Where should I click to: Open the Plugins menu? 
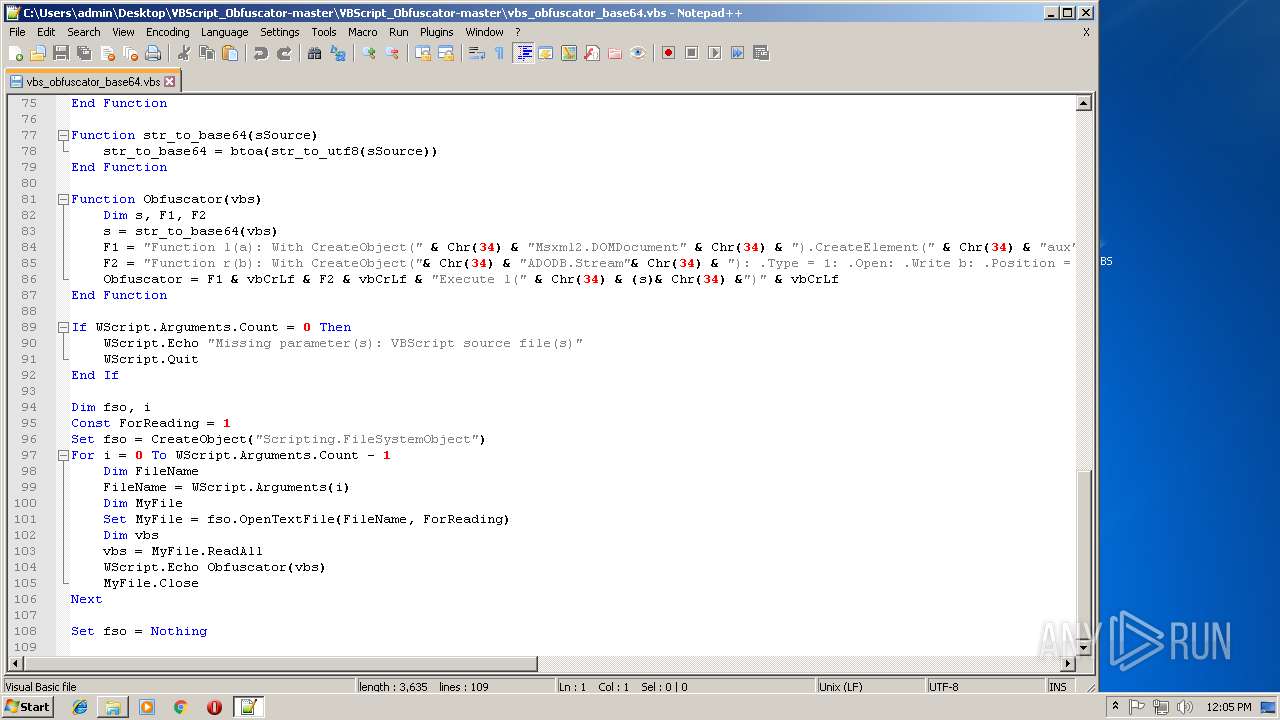[x=437, y=32]
